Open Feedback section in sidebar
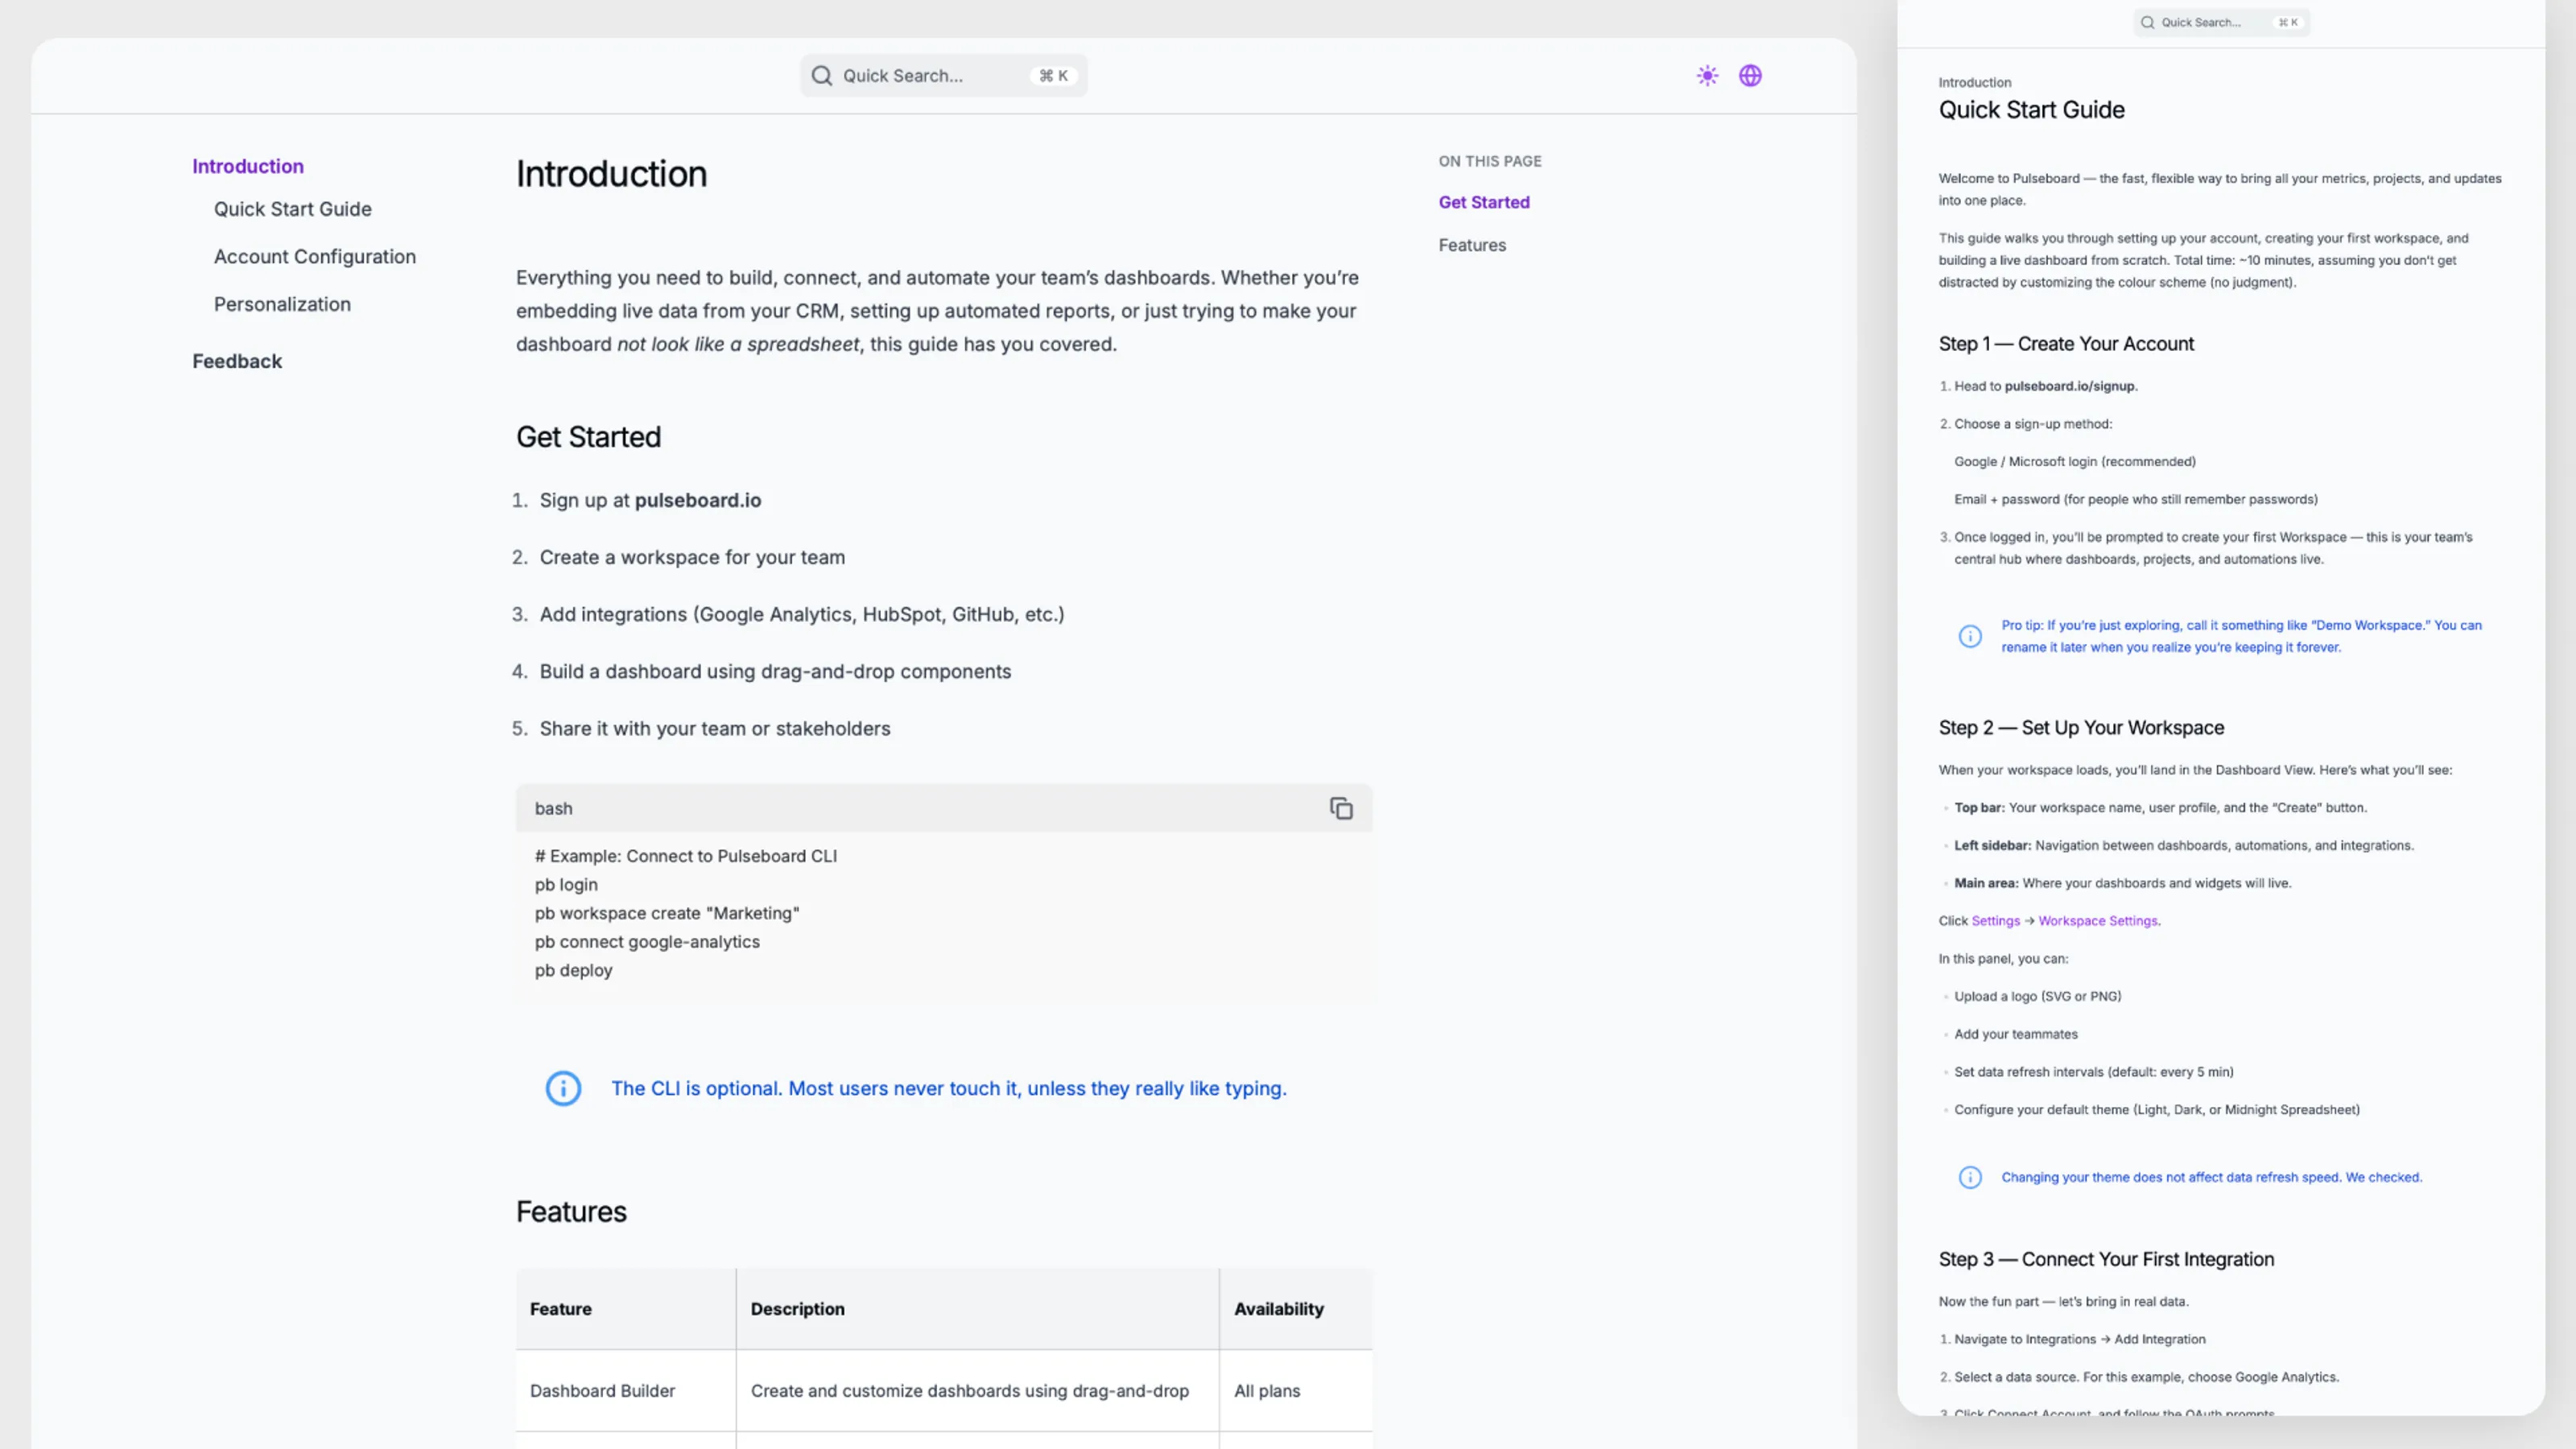Image resolution: width=2576 pixels, height=1449 pixels. (x=237, y=361)
